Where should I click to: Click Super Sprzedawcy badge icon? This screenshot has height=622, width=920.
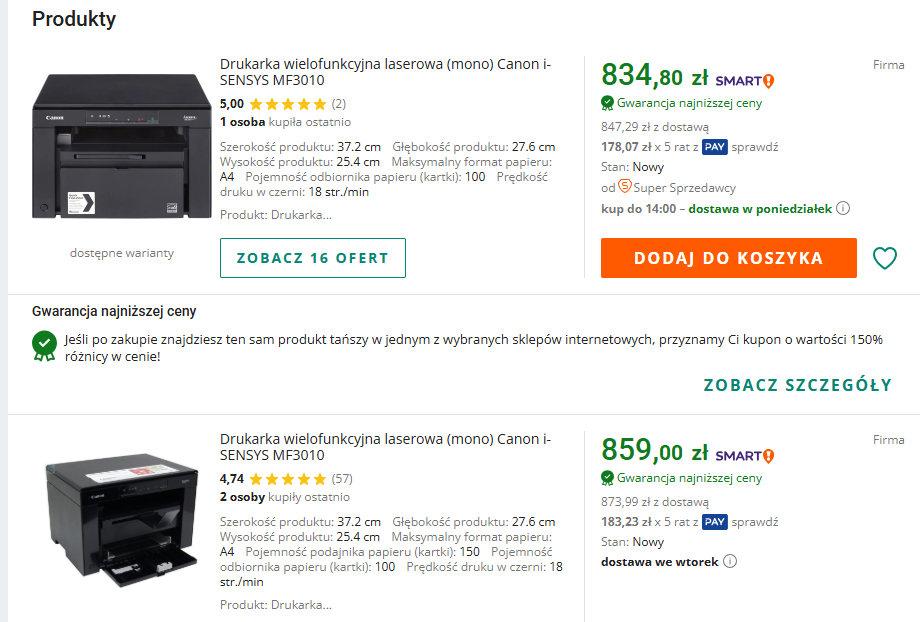point(625,187)
